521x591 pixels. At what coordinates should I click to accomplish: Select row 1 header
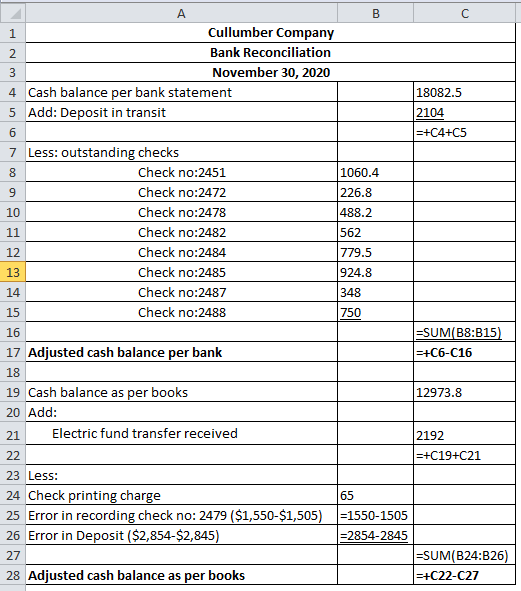12,33
